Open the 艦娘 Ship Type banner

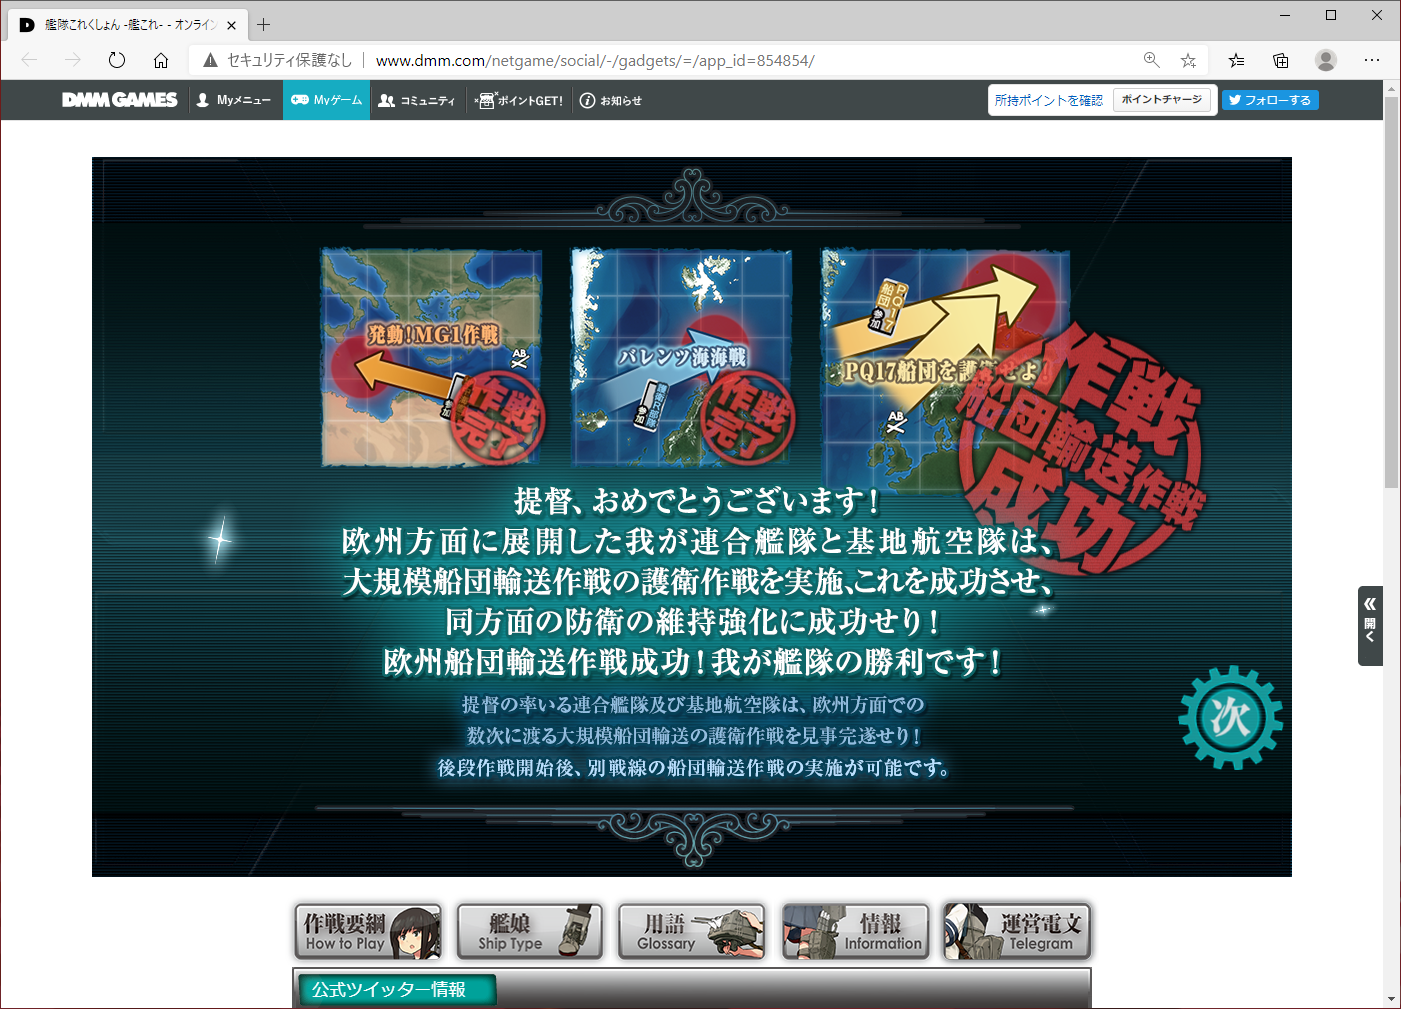coord(530,931)
